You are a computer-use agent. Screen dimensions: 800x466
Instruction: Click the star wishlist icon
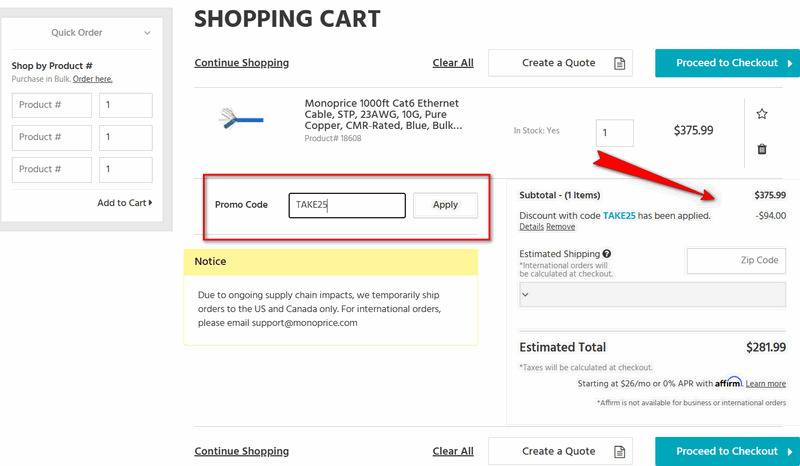coord(762,114)
